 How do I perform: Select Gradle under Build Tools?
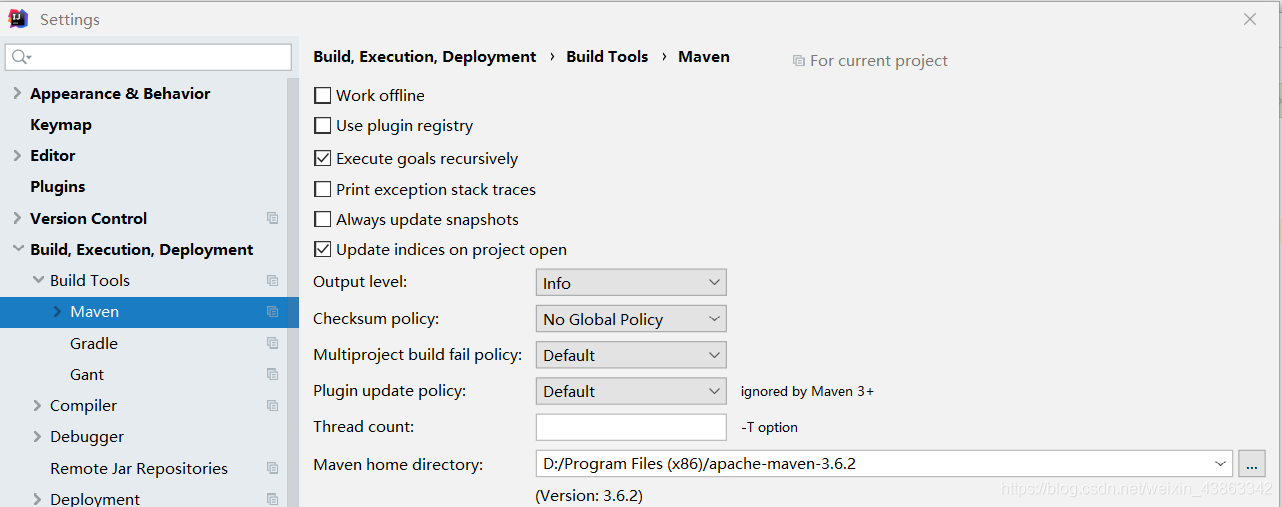coord(94,343)
